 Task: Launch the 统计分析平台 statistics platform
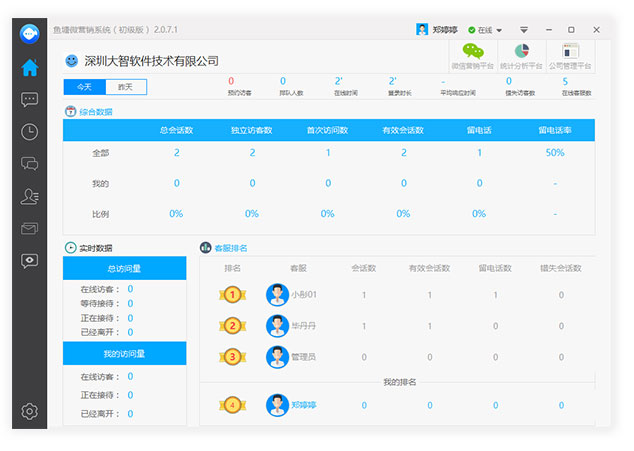tap(521, 56)
